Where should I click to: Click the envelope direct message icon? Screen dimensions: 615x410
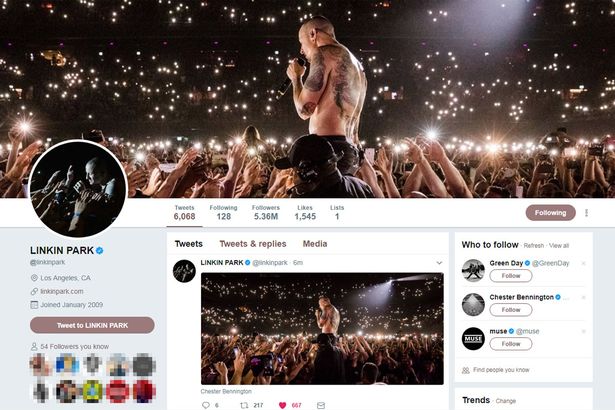click(321, 405)
